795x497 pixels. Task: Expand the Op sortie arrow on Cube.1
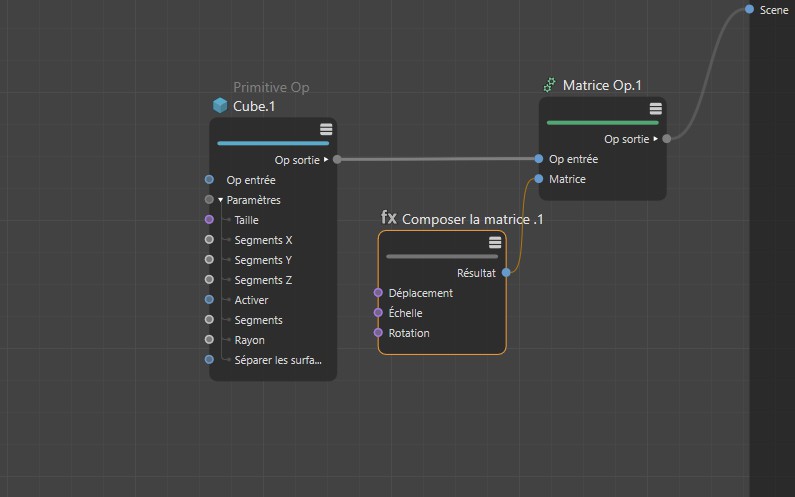click(x=326, y=159)
